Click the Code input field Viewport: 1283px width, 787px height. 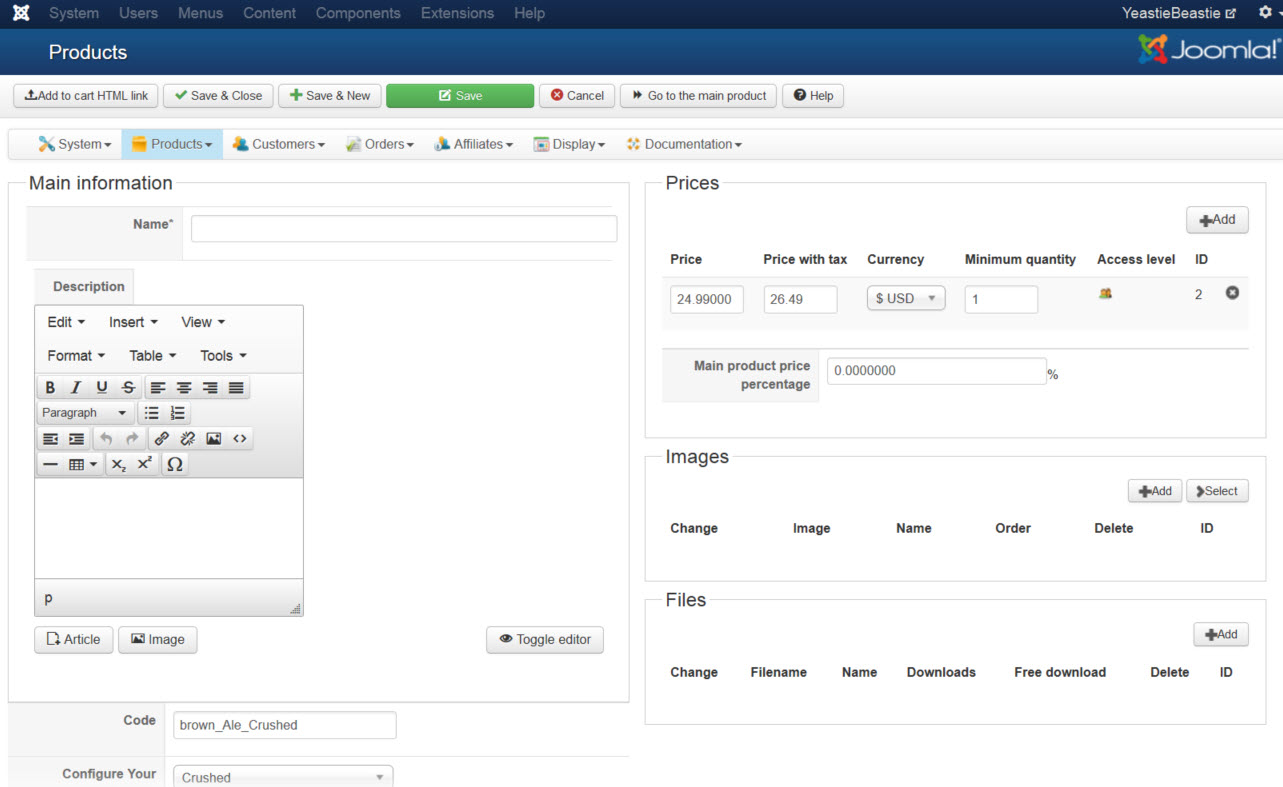(285, 725)
